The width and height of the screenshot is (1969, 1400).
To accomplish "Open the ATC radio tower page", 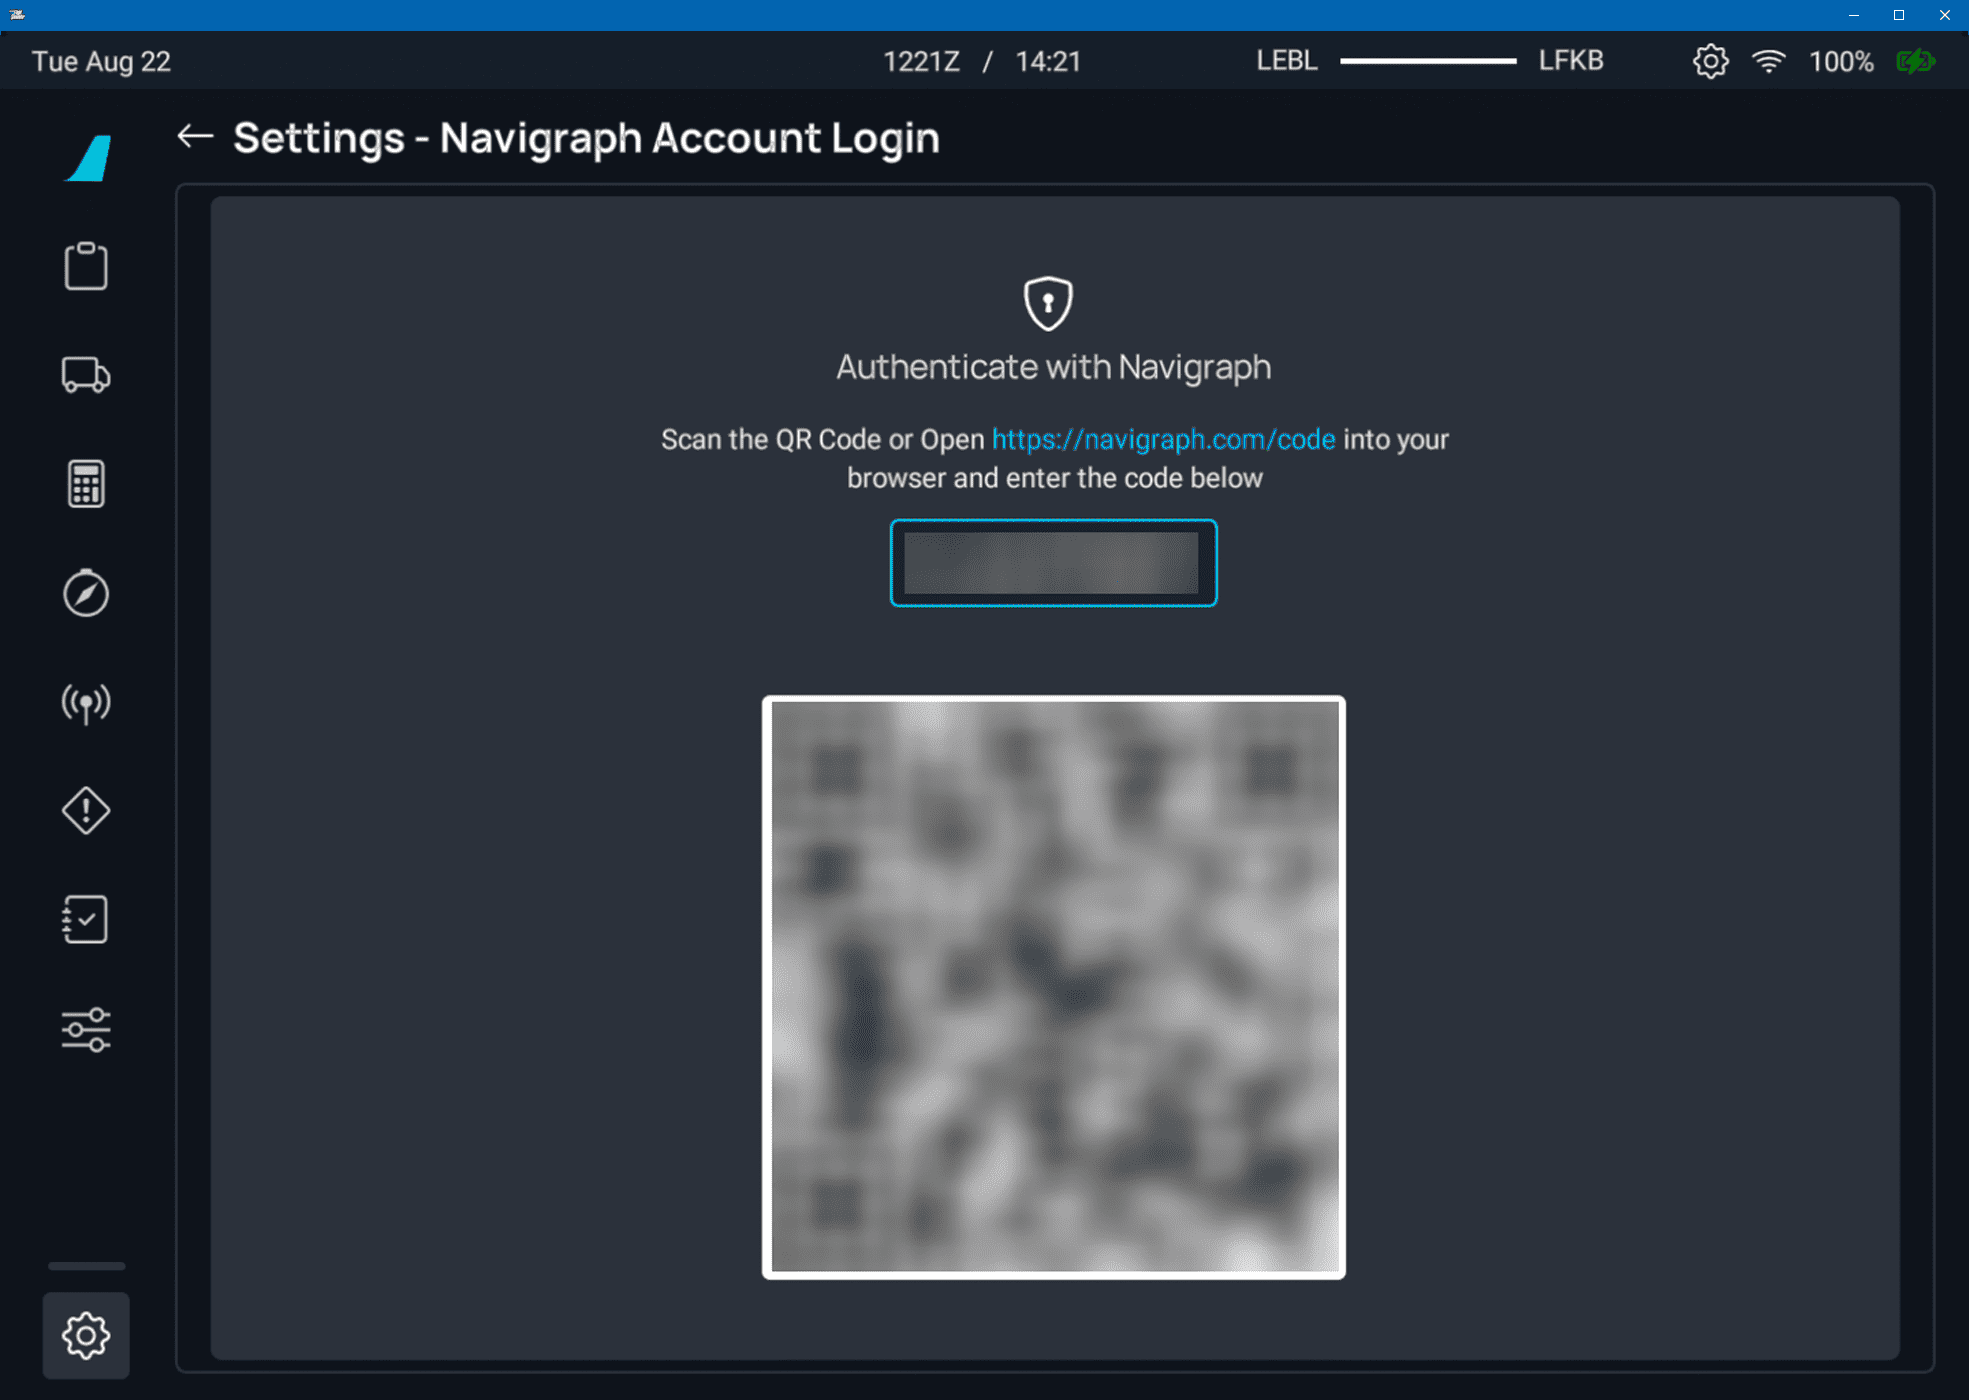I will tap(86, 703).
